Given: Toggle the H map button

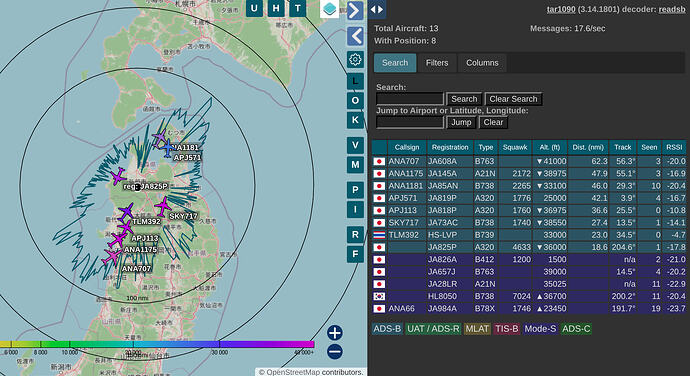Looking at the screenshot, I should [x=276, y=8].
